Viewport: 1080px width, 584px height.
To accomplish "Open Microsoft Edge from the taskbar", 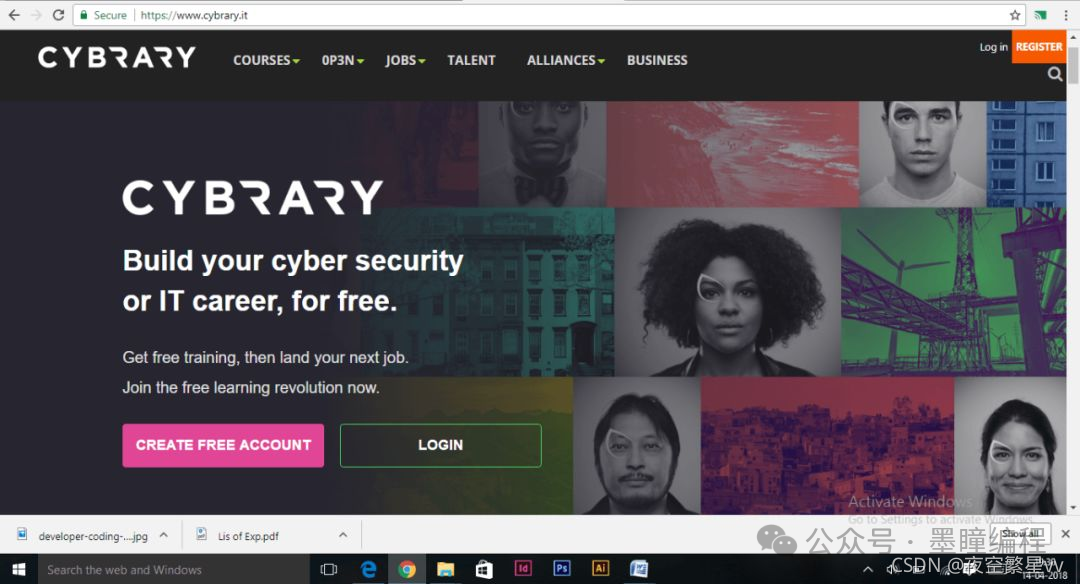I will tap(368, 569).
